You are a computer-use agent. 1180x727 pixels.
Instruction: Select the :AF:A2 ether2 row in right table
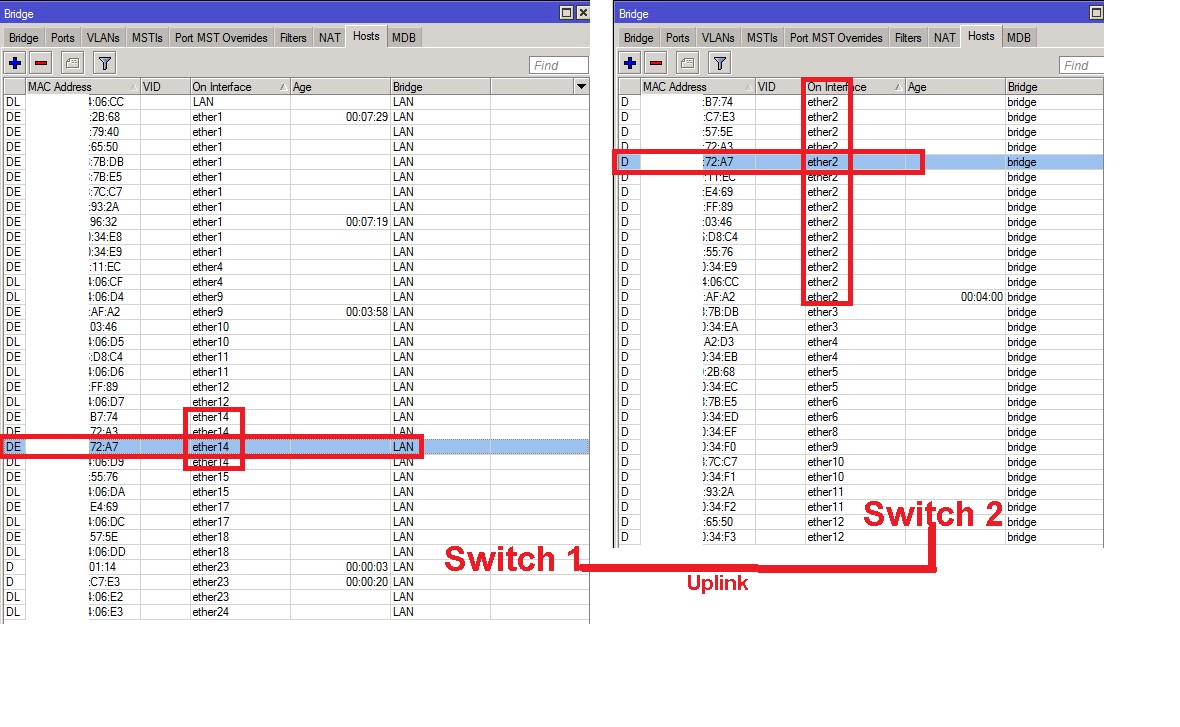pos(861,297)
